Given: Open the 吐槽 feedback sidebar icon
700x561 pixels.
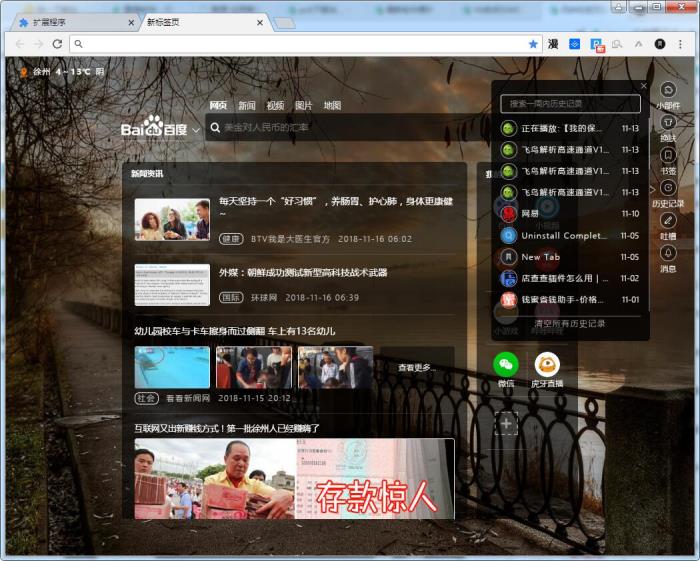Looking at the screenshot, I should [668, 220].
